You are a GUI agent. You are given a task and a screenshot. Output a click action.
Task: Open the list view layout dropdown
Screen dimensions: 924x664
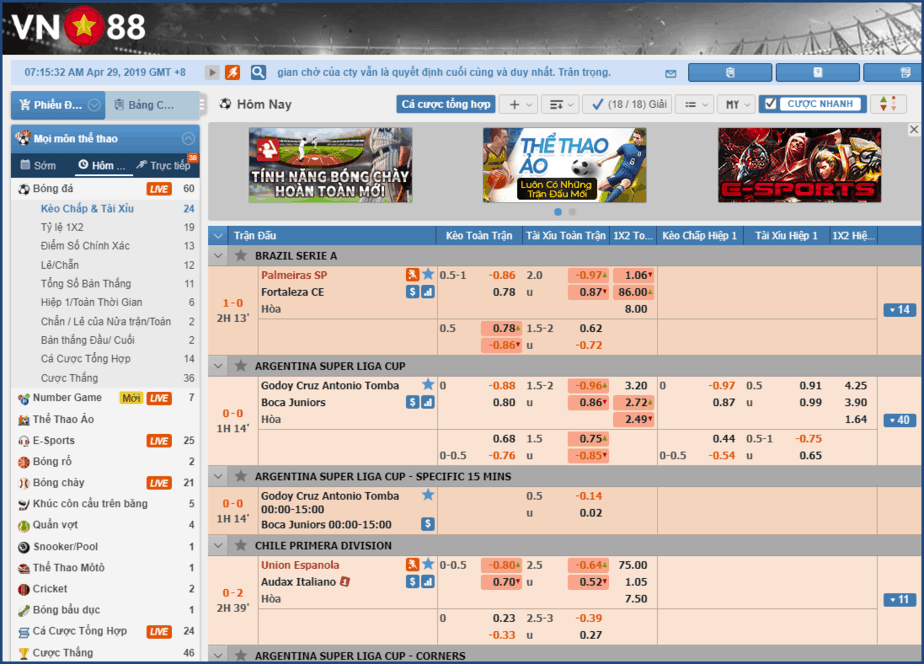pyautogui.click(x=695, y=104)
